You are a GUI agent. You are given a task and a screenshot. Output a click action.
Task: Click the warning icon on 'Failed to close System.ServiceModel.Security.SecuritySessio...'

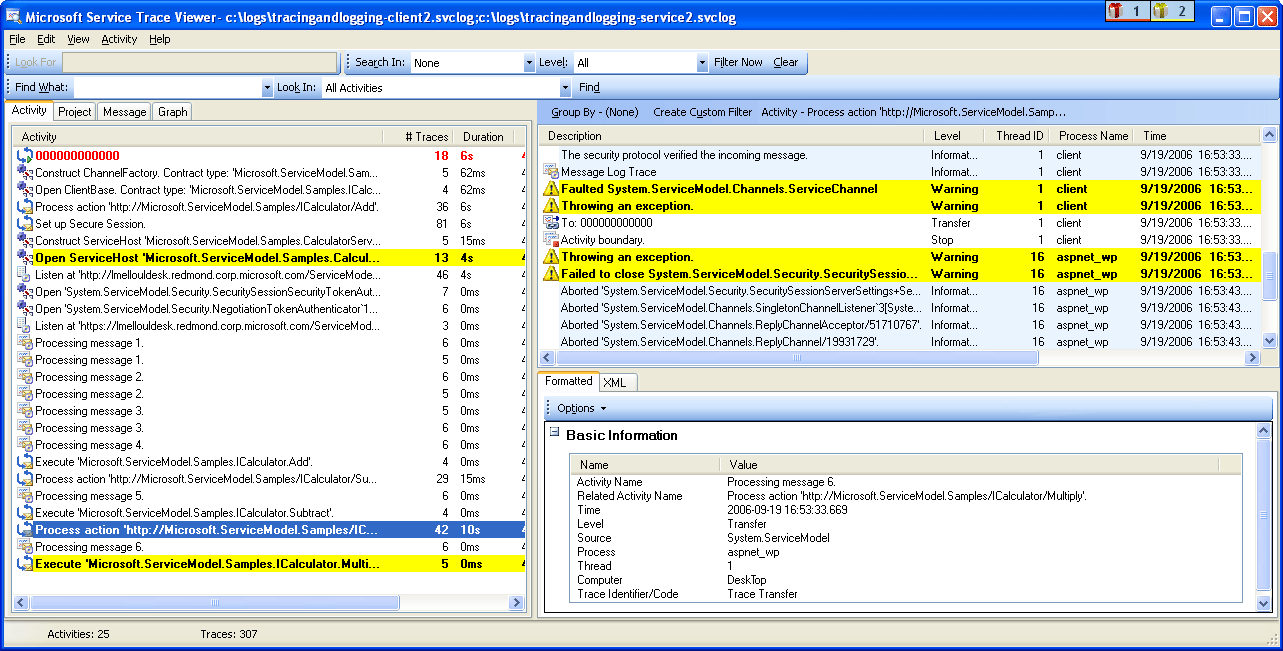(550, 273)
